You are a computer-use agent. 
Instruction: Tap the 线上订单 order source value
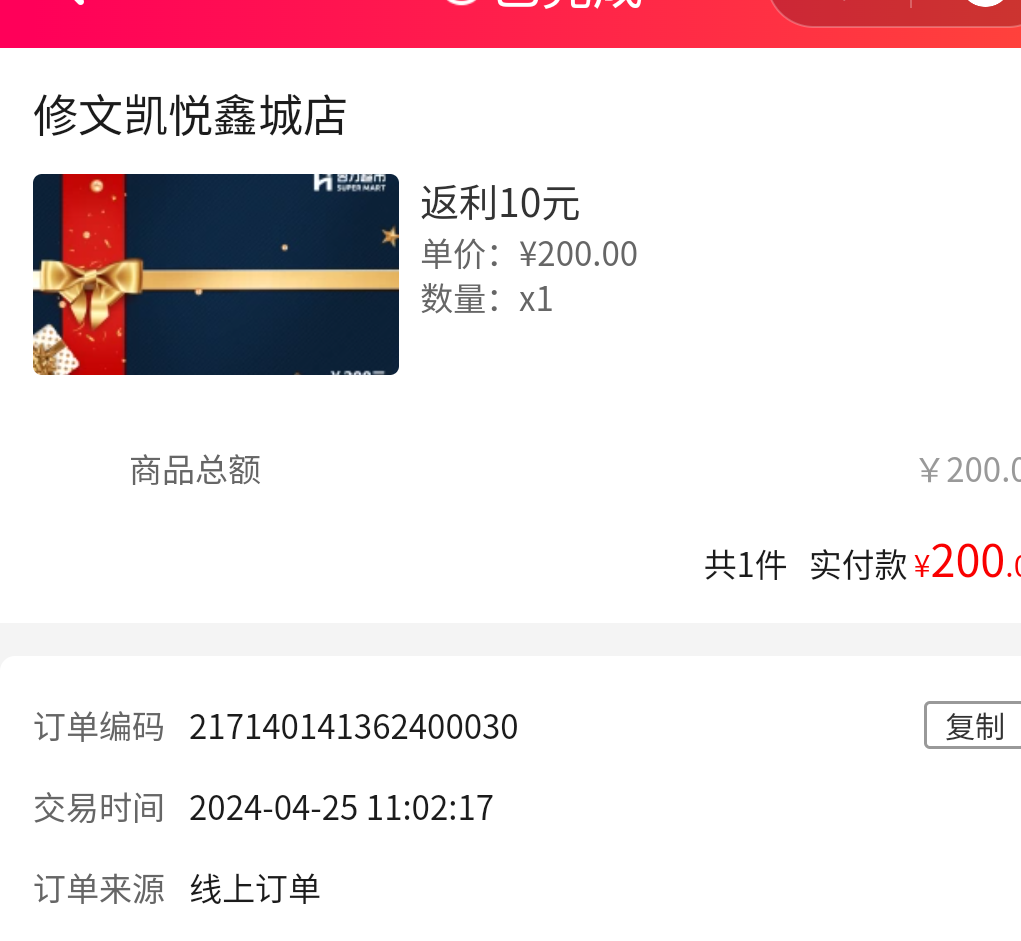[255, 889]
